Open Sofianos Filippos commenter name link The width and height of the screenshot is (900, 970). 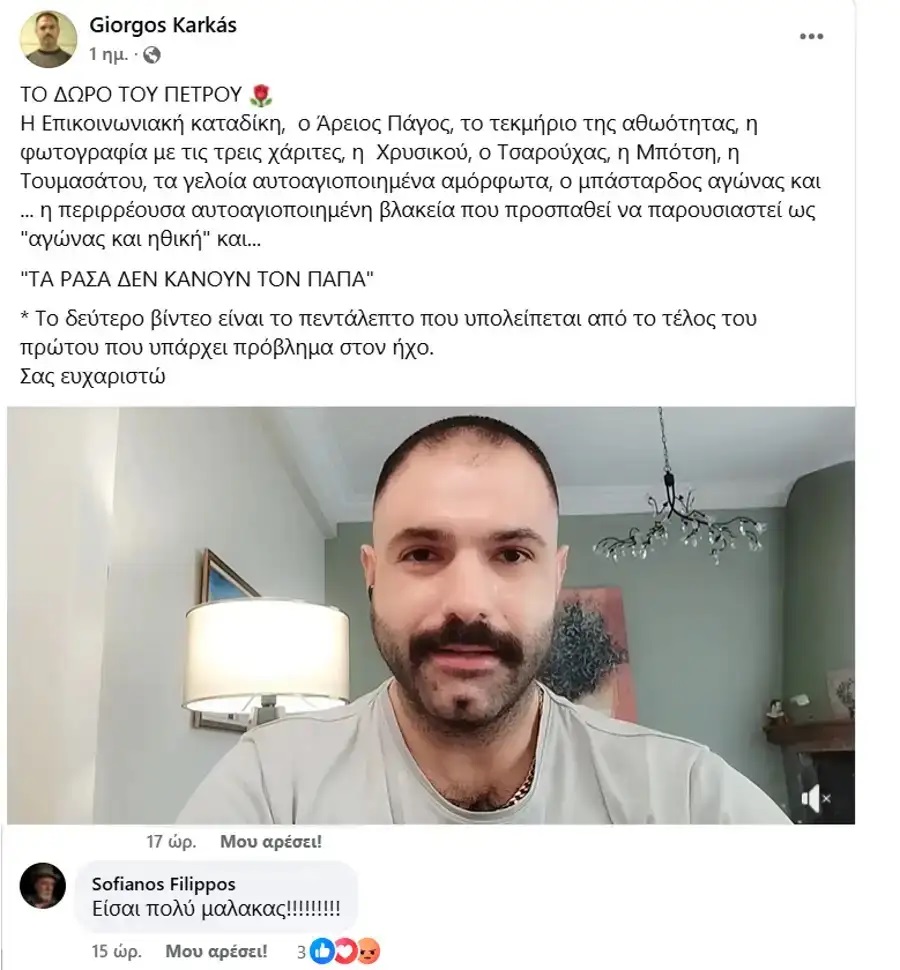click(163, 884)
